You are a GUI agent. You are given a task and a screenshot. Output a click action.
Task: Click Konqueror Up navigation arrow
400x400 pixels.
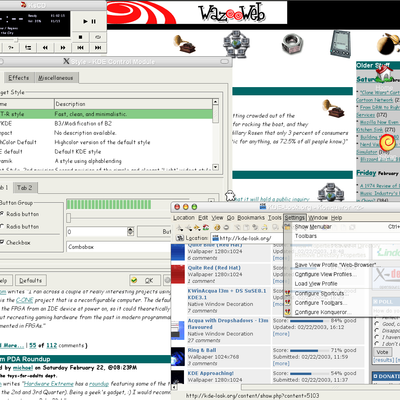pyautogui.click(x=180, y=228)
